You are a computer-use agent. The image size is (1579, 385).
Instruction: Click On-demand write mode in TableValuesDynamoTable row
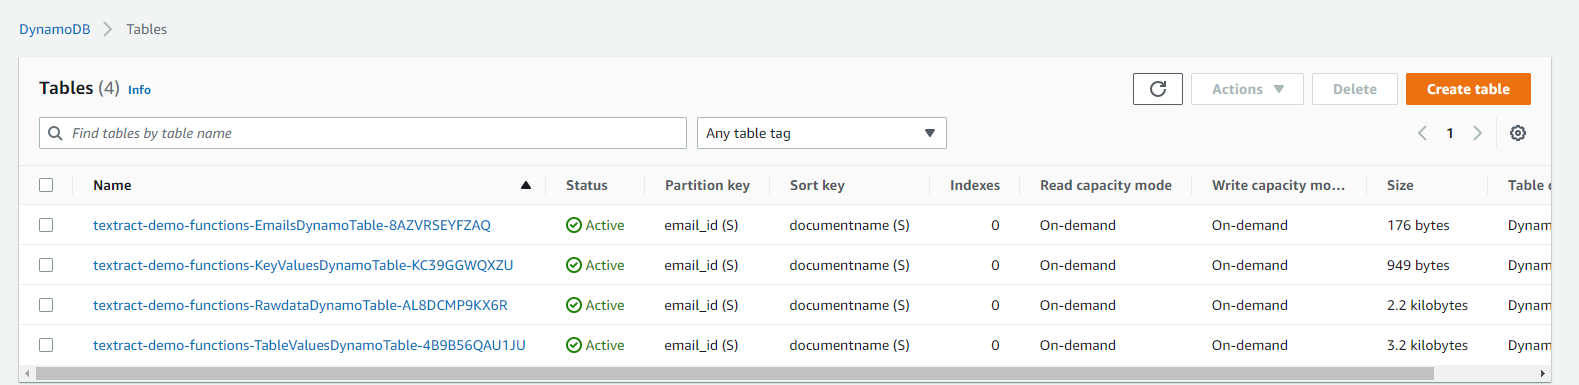1249,345
